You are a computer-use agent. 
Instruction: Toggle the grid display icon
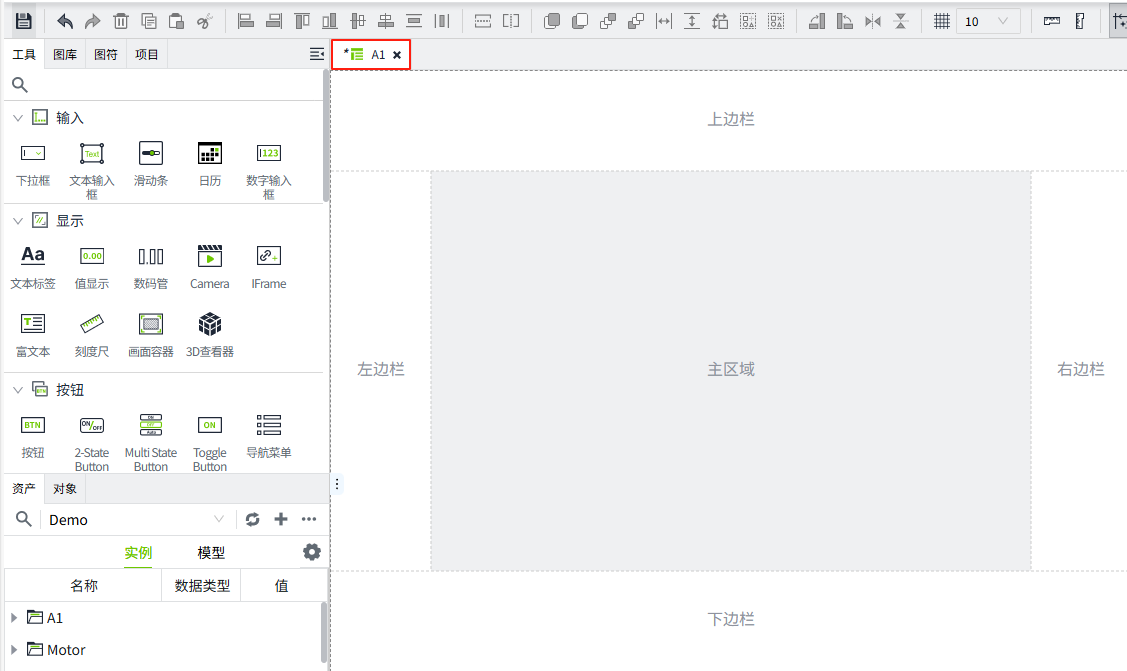(x=941, y=21)
